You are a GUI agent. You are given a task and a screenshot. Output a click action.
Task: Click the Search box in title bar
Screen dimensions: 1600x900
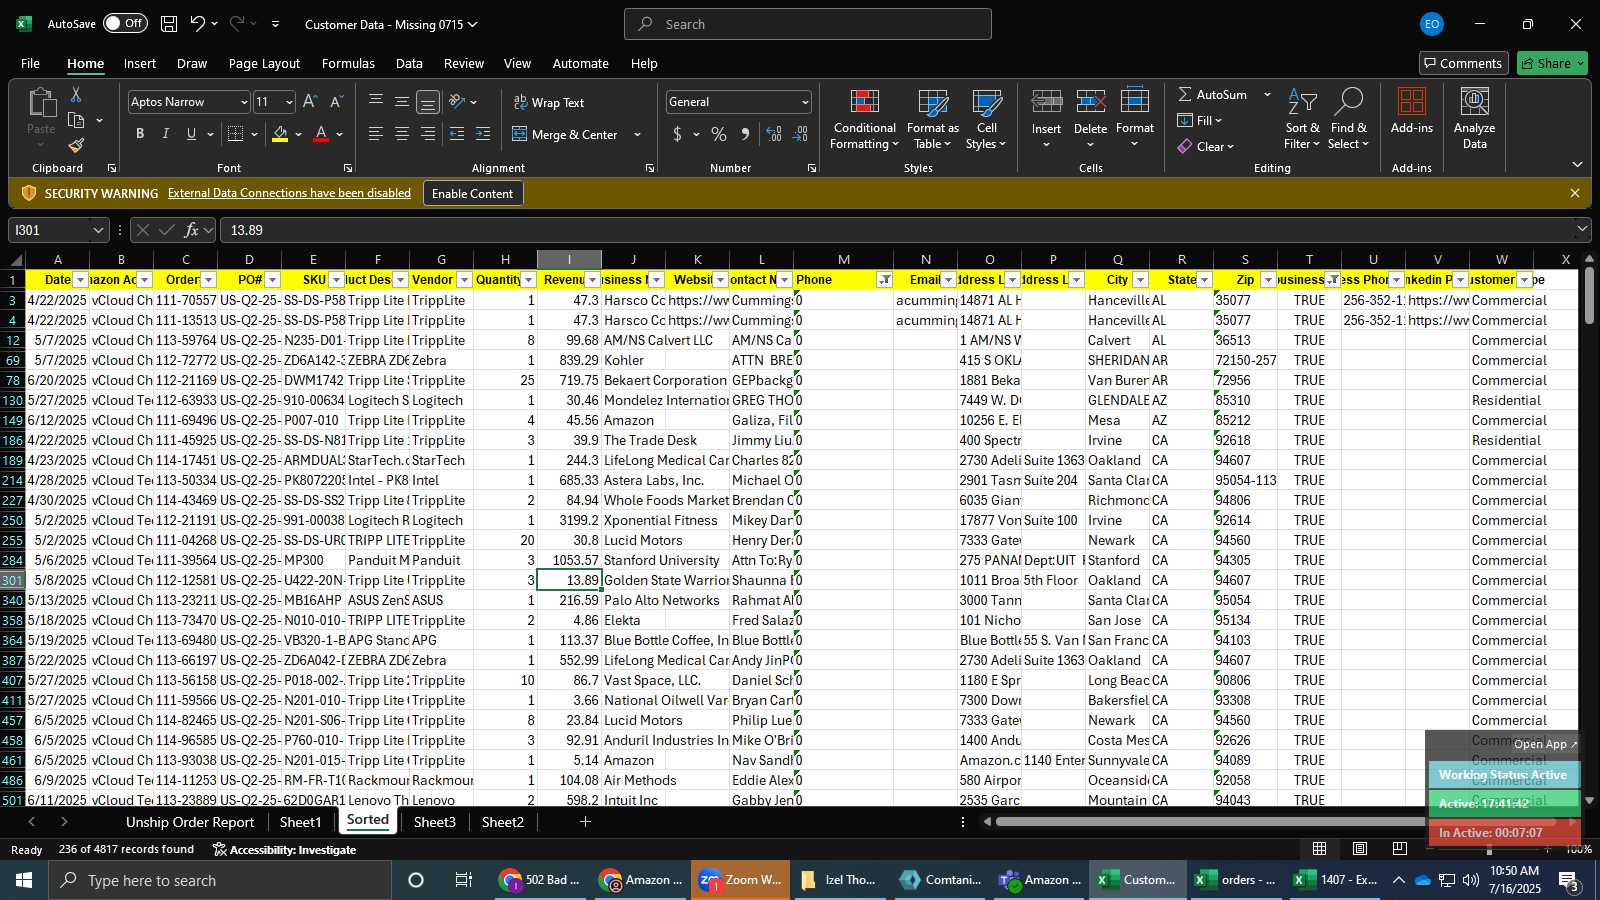point(808,24)
